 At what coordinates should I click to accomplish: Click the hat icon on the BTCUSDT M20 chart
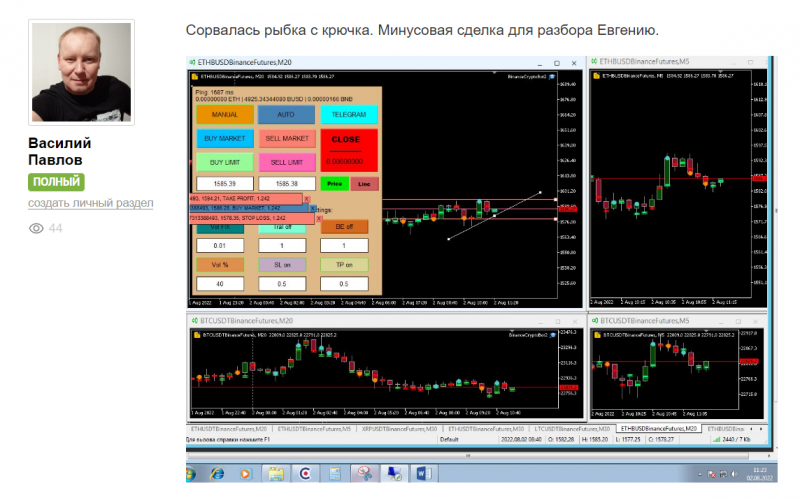pyautogui.click(x=553, y=335)
